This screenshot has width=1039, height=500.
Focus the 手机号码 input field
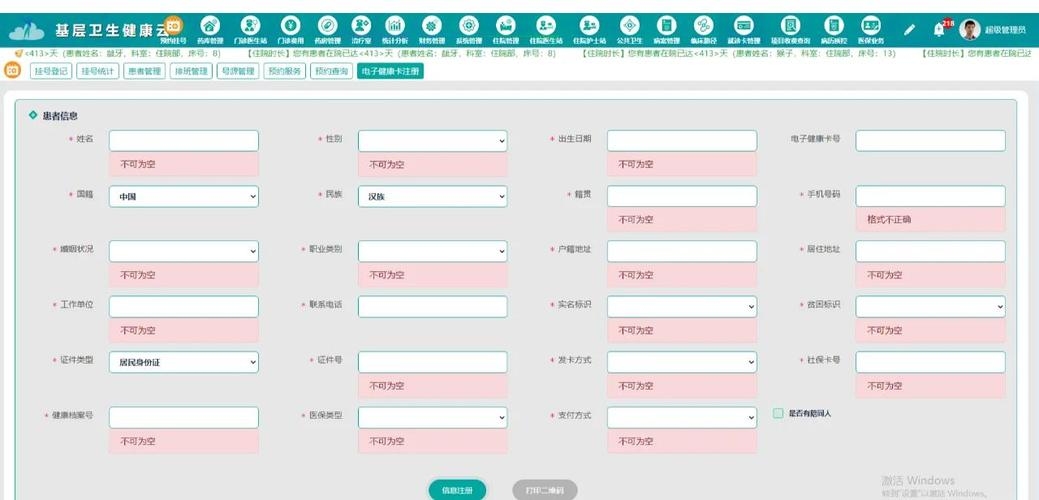click(930, 197)
